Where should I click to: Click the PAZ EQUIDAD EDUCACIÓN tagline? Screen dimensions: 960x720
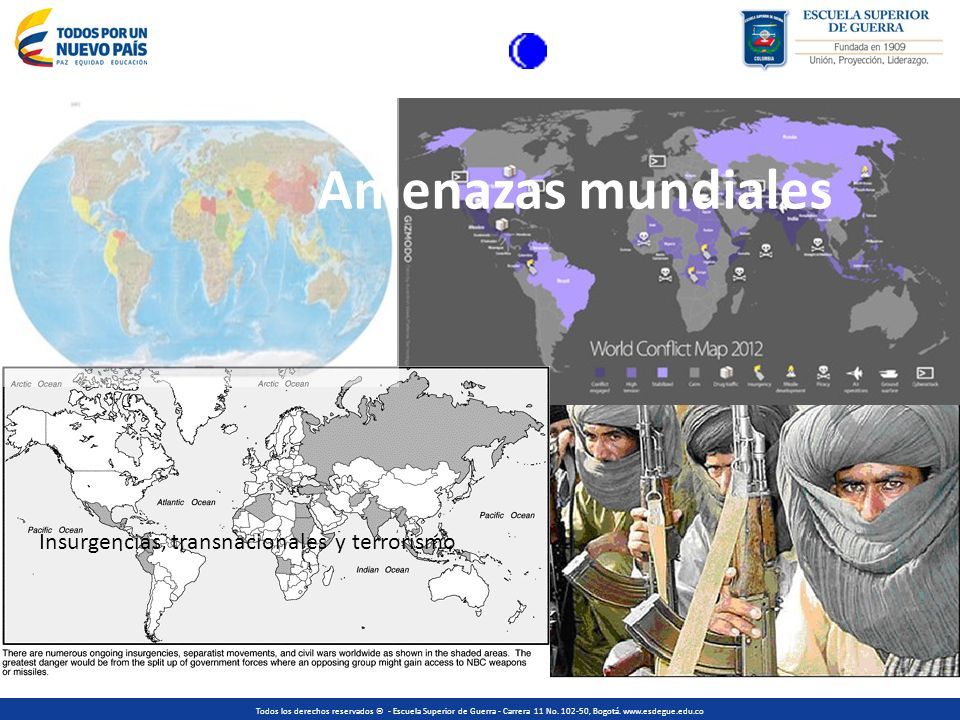102,62
